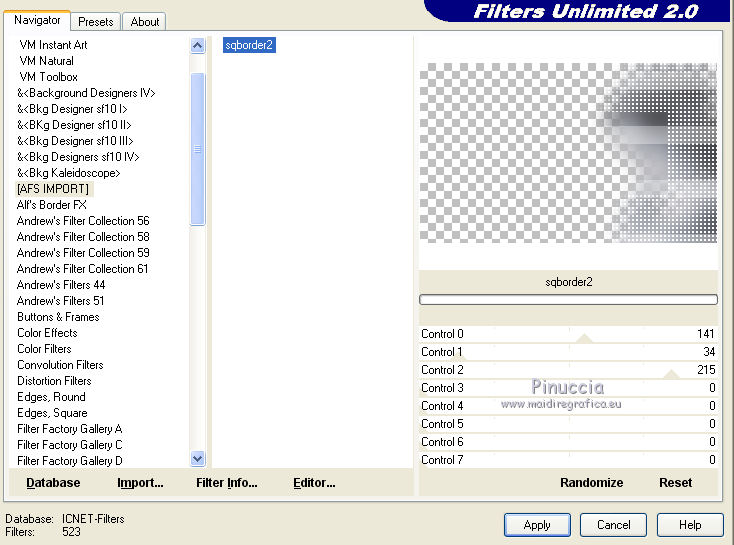Select Buttons & Frames category
734x545 pixels.
58,317
